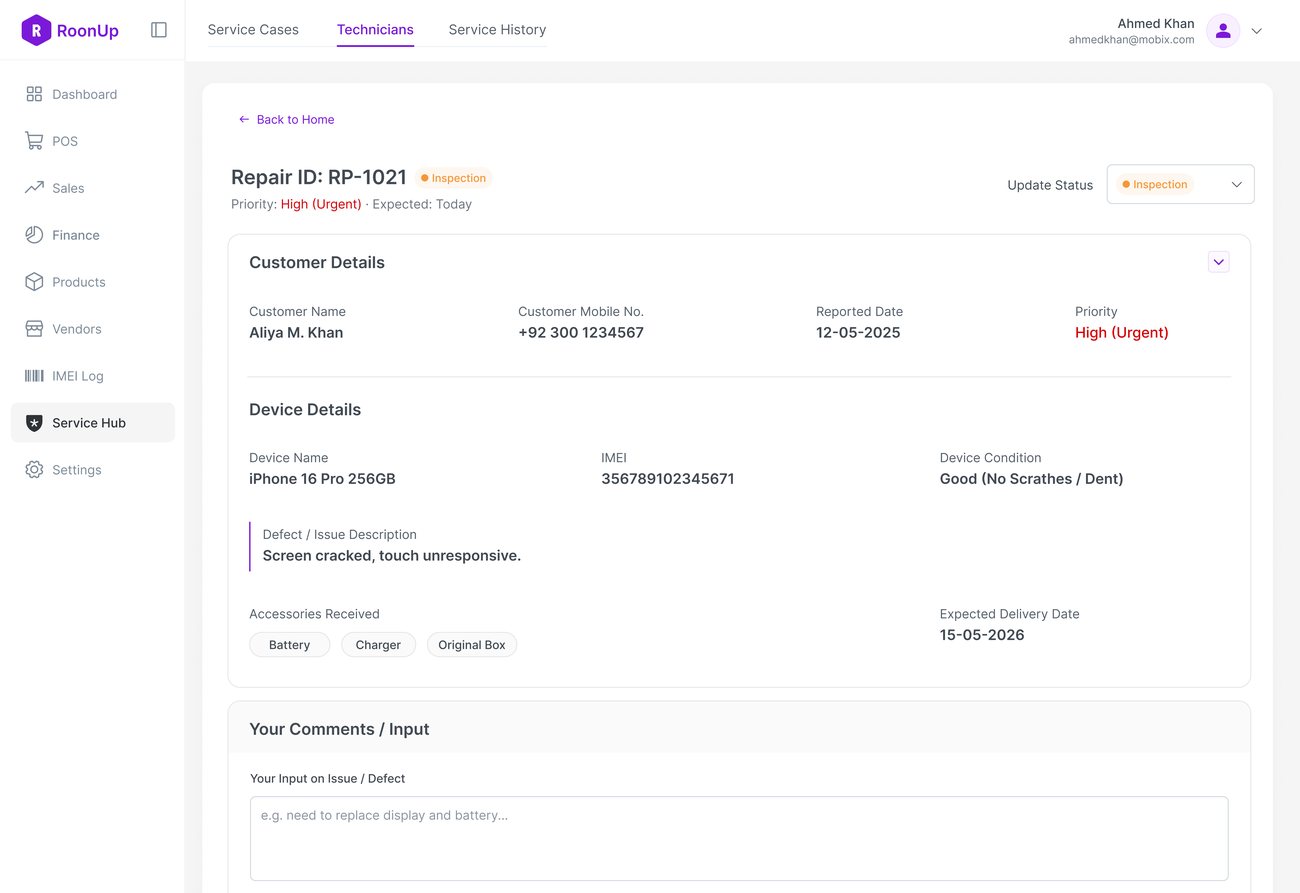Click the Battery accessory chip
Viewport: 1300px width, 893px height.
[289, 645]
